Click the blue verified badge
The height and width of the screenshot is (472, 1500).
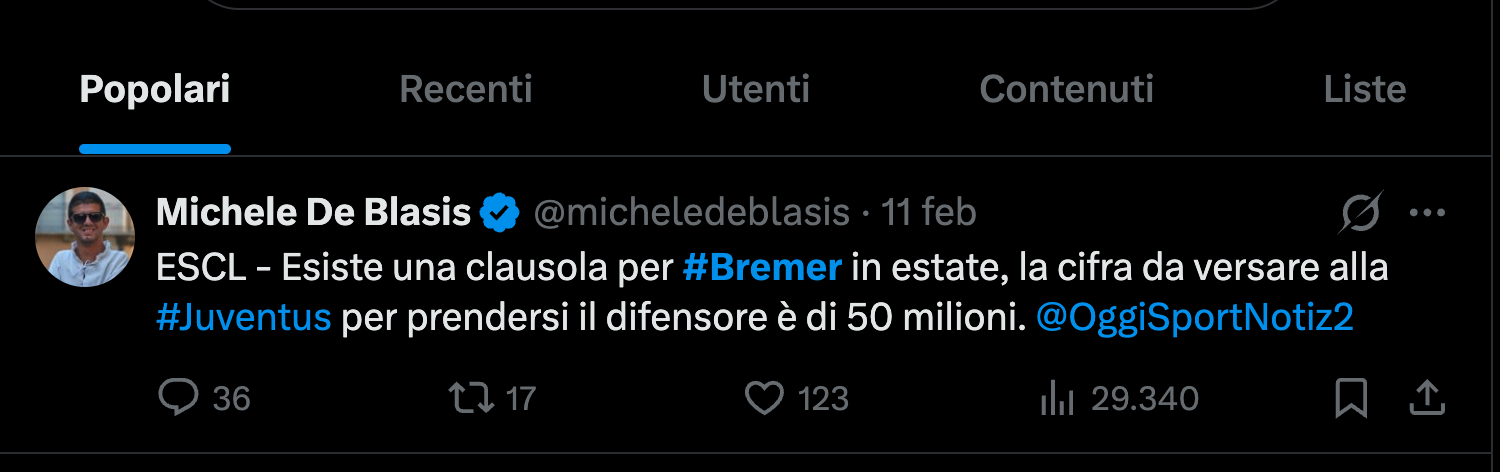point(499,213)
